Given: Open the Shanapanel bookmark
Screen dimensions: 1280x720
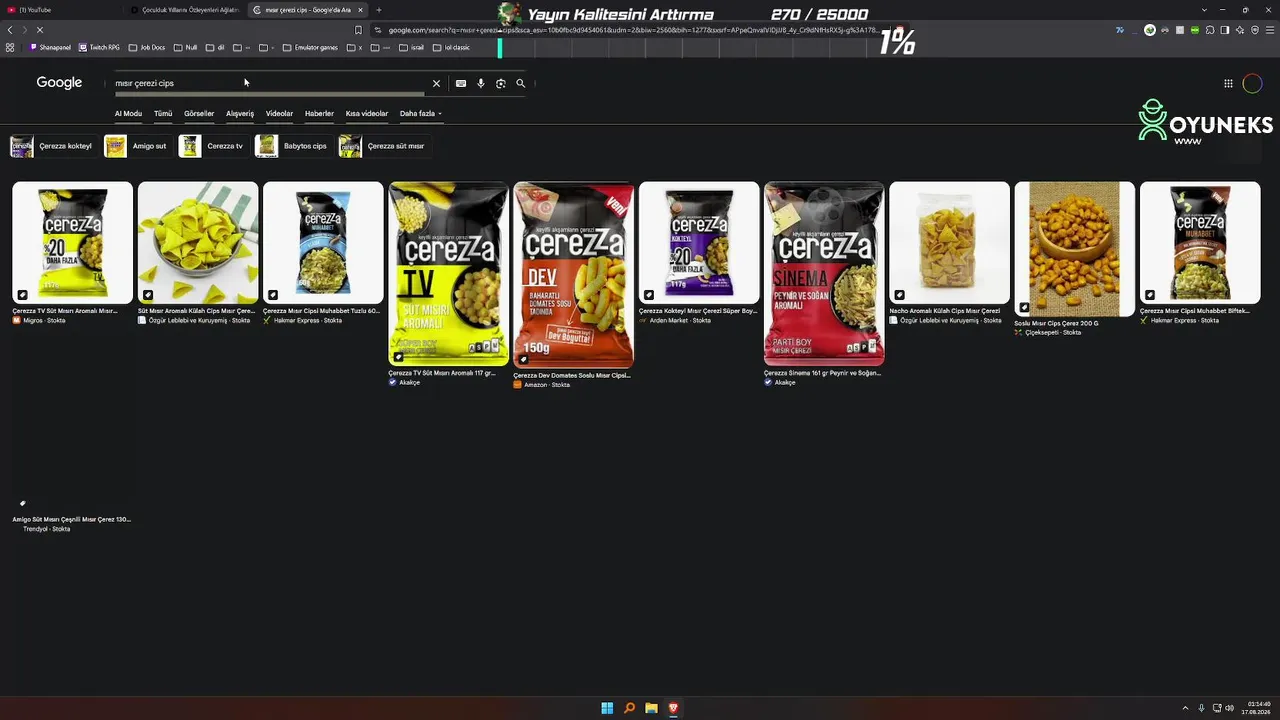Looking at the screenshot, I should tap(51, 47).
